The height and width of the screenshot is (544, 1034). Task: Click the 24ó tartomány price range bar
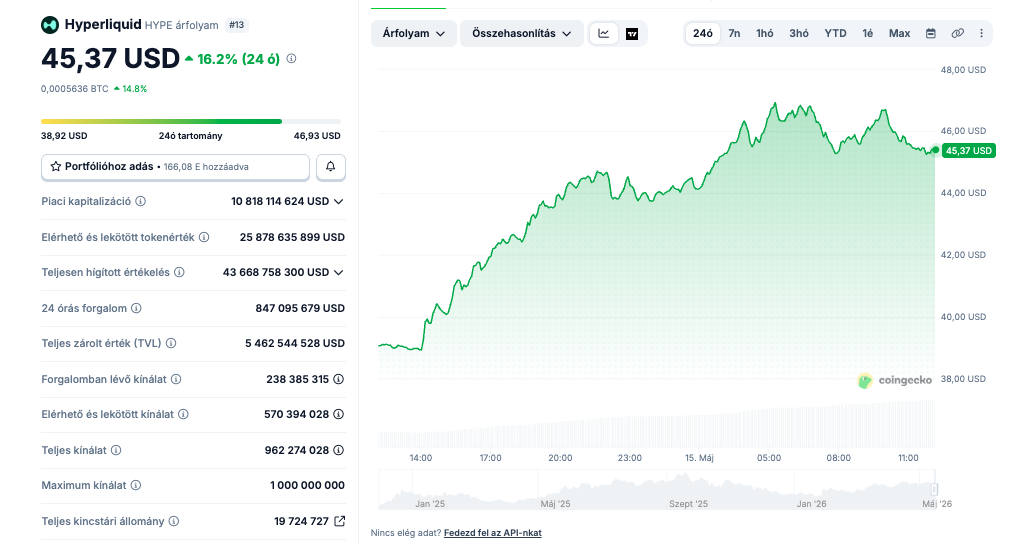[x=191, y=121]
